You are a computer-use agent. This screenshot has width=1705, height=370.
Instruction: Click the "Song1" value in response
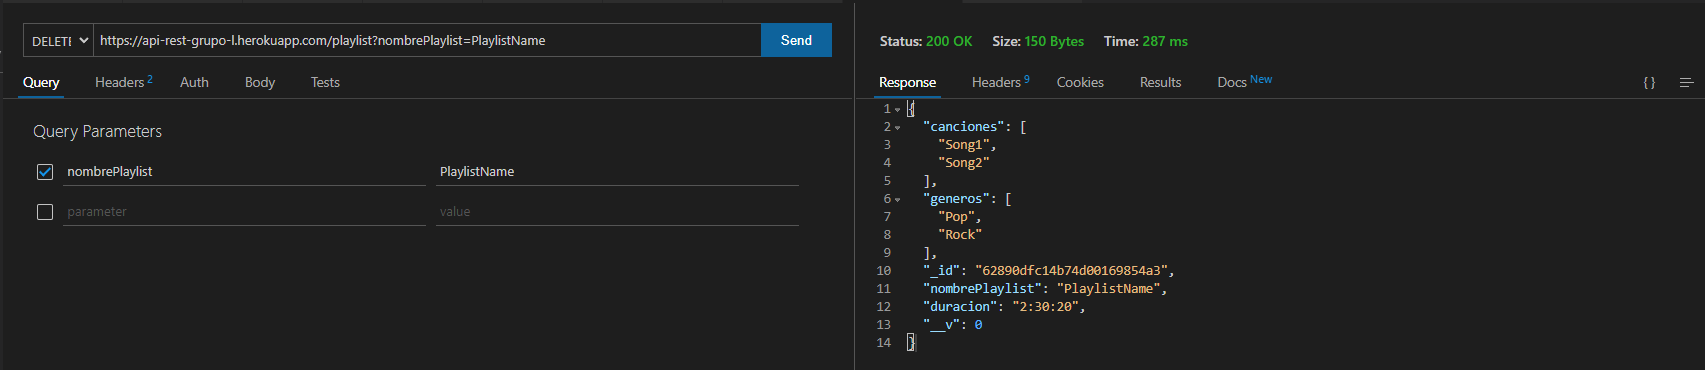(x=963, y=145)
